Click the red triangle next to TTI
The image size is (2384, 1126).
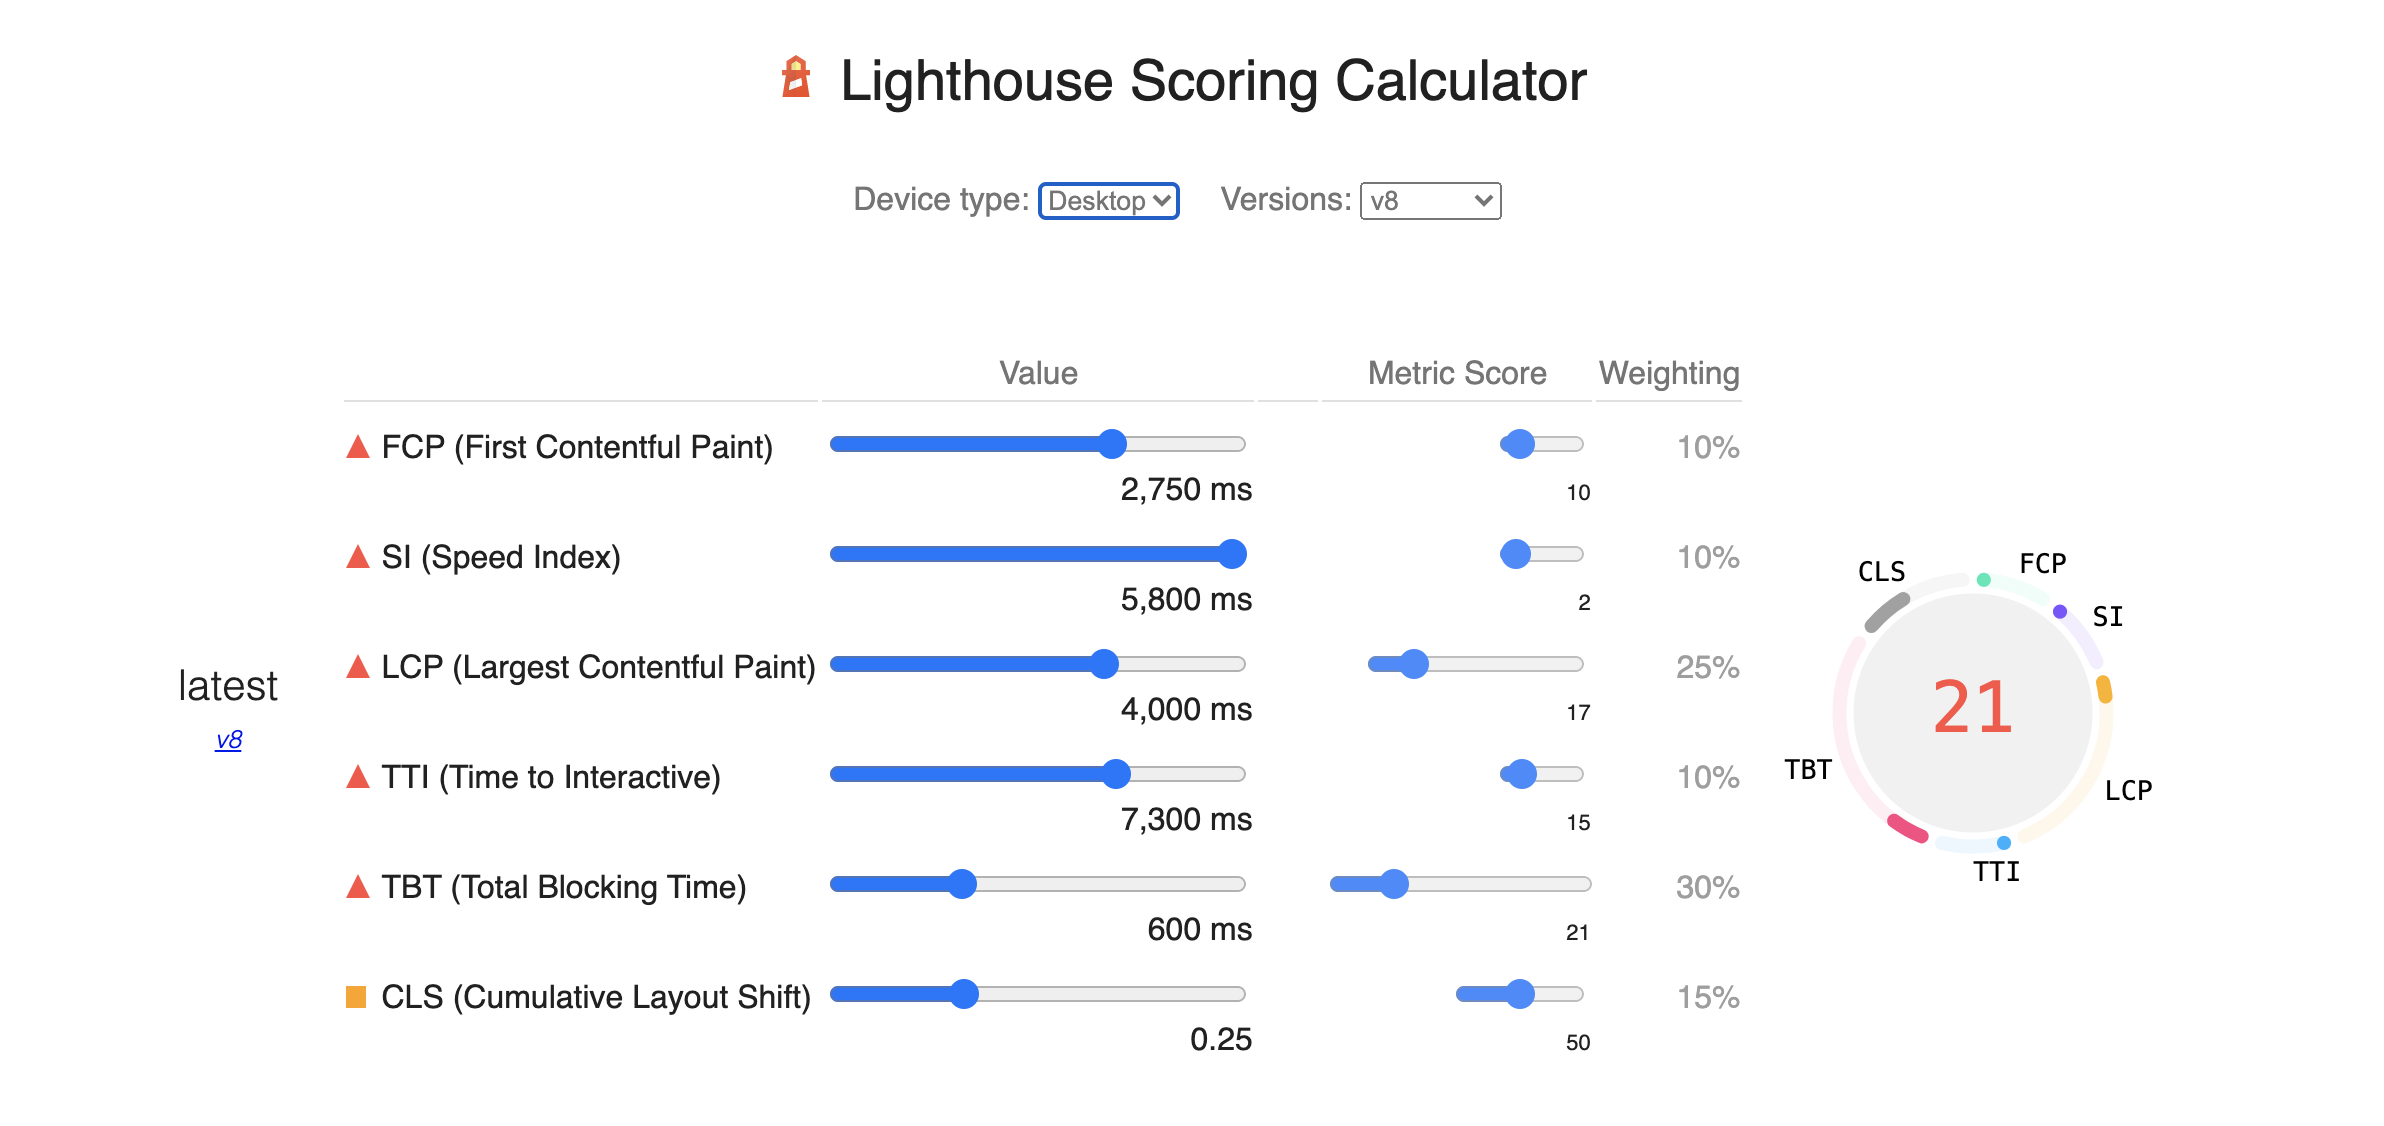click(357, 777)
